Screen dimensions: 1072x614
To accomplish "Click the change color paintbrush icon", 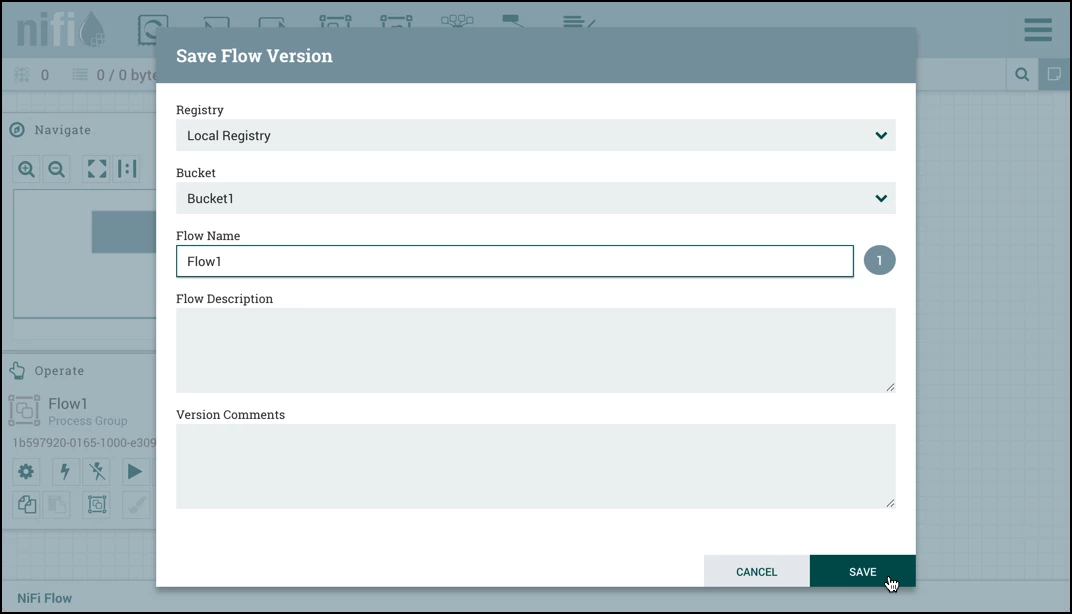I will tap(136, 505).
